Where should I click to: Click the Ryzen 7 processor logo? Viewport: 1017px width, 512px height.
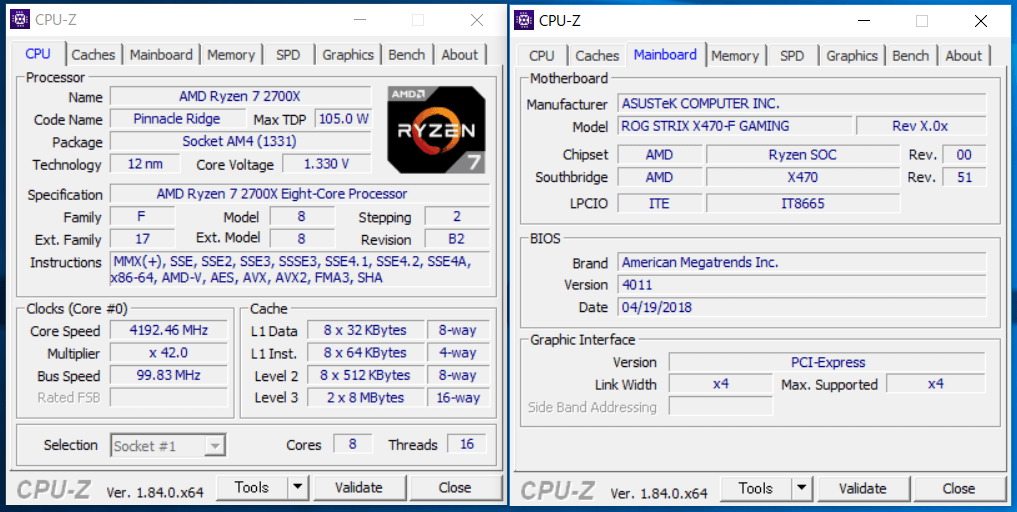pos(437,129)
